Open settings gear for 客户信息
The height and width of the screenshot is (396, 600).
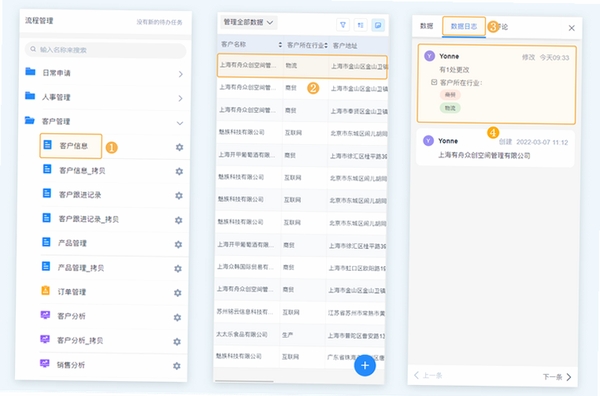(x=179, y=147)
